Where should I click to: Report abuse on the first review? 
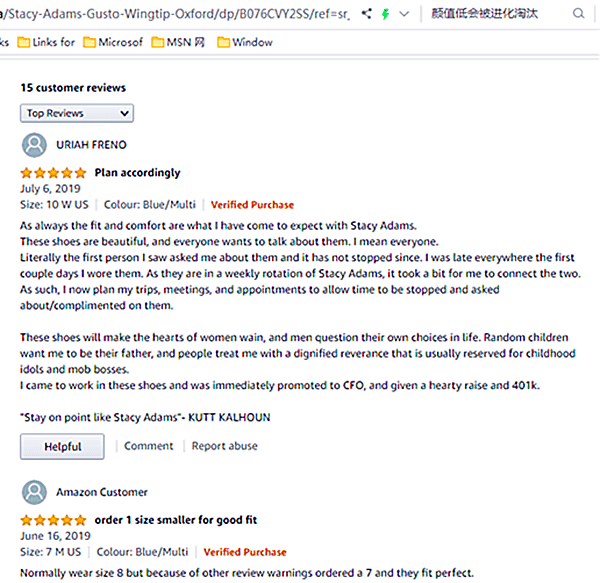[224, 446]
